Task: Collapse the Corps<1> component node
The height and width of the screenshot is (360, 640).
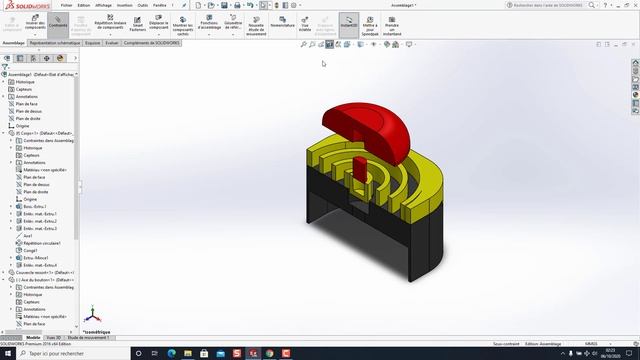Action: (x=4, y=133)
